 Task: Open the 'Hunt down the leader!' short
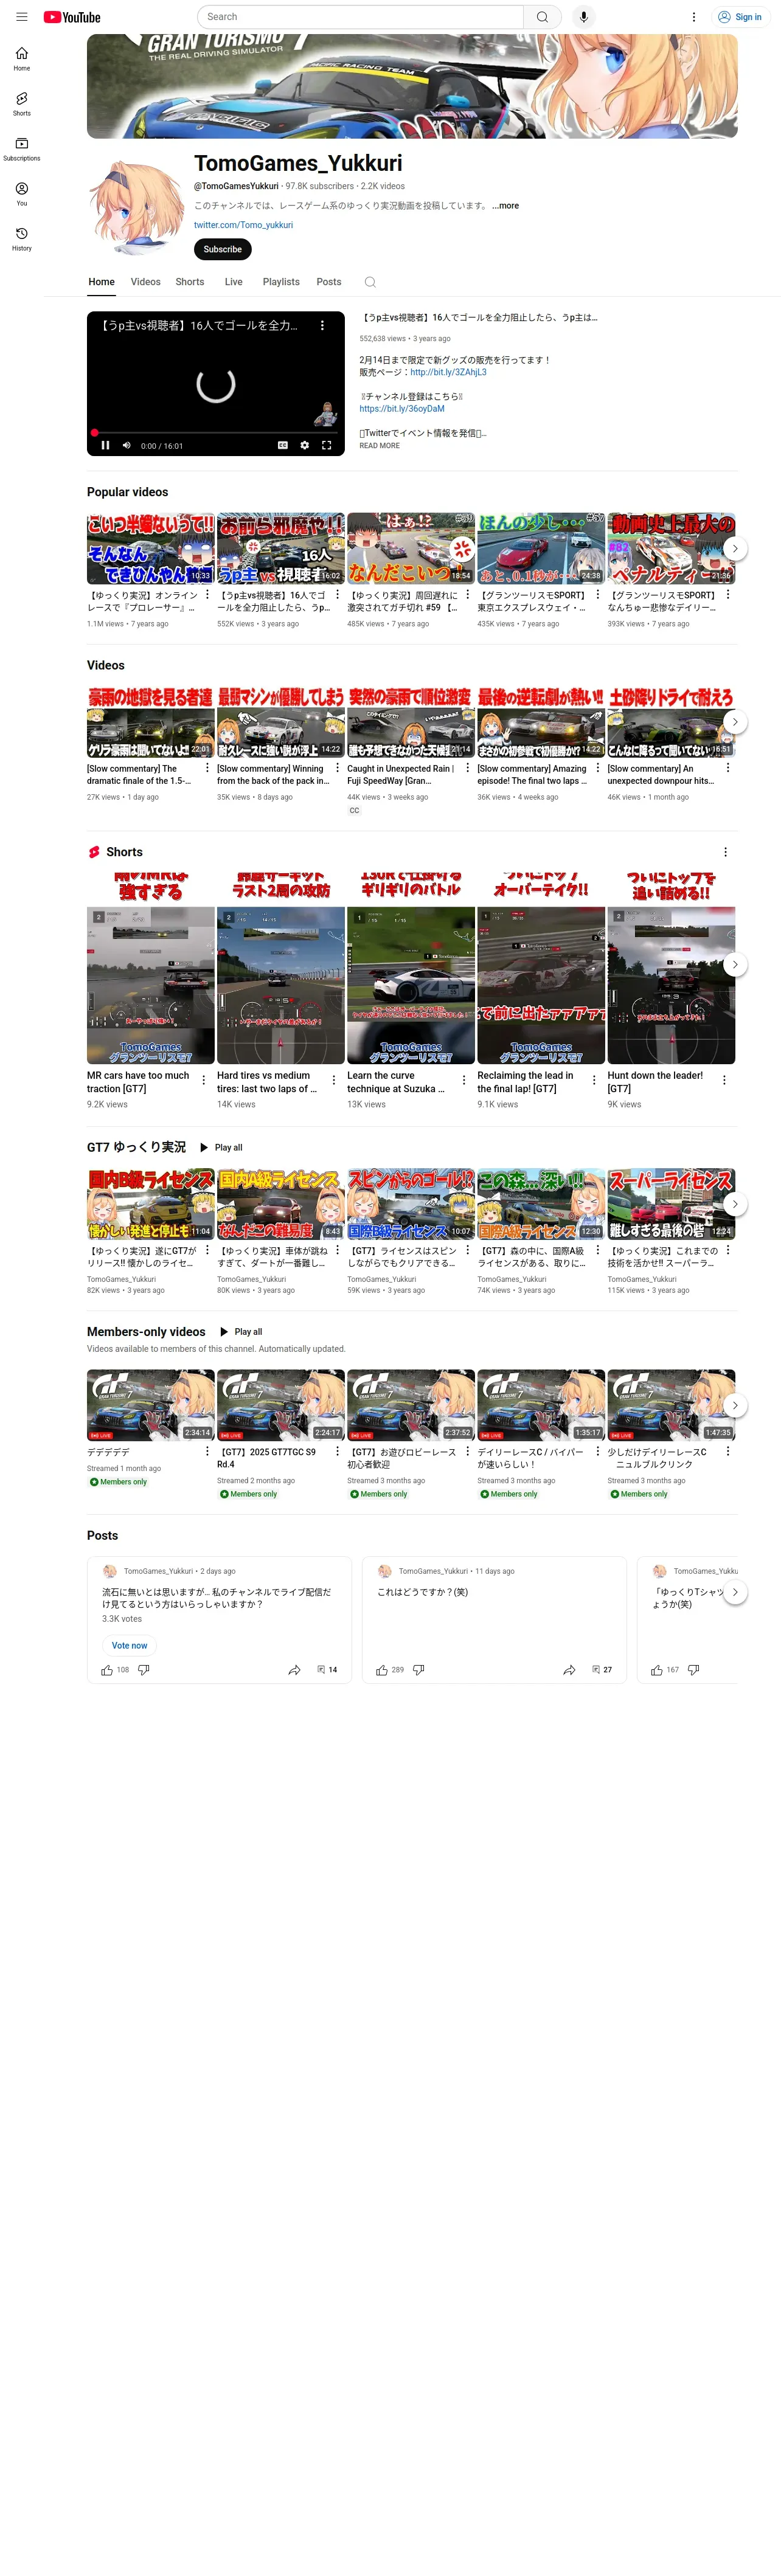tap(671, 969)
